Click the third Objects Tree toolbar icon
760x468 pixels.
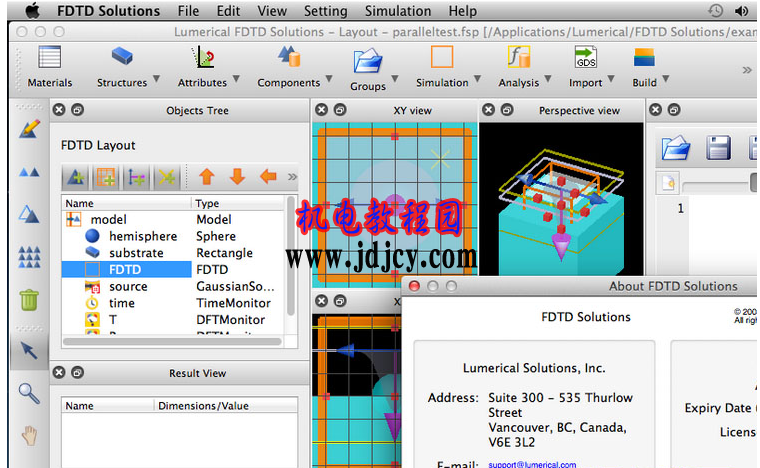click(136, 177)
